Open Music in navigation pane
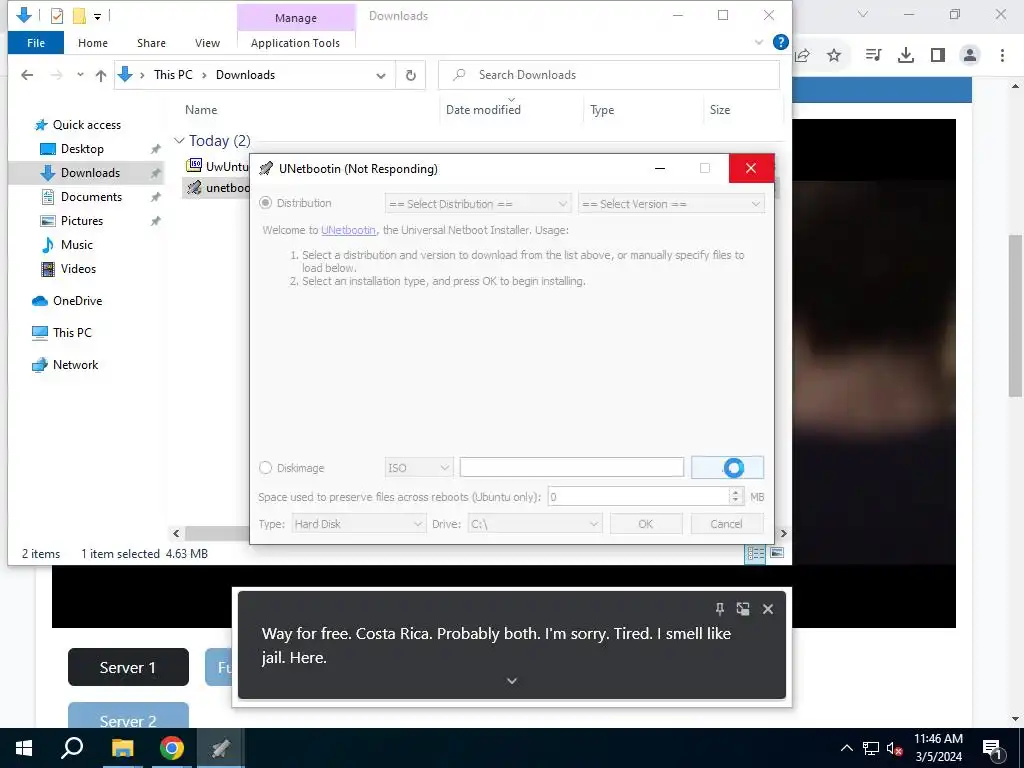The image size is (1024, 768). click(x=76, y=245)
